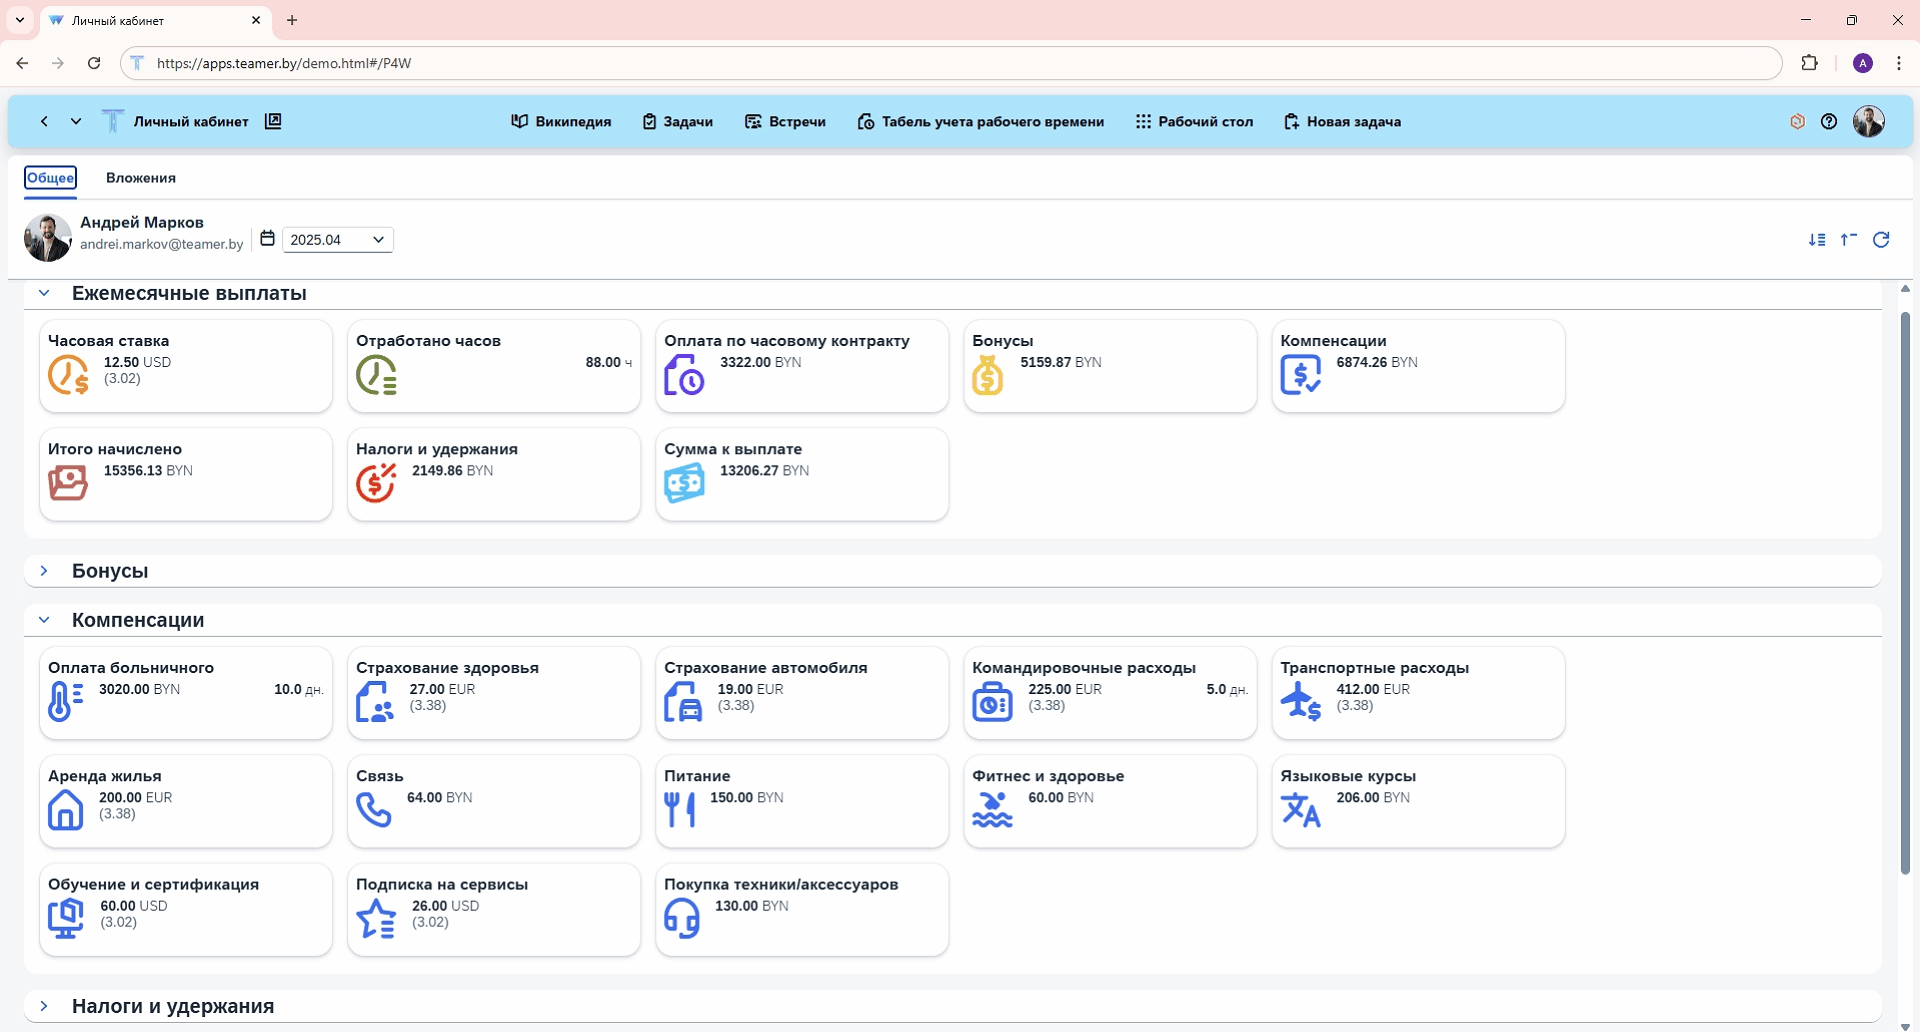This screenshot has height=1032, width=1920.
Task: Open the header history dropdown chevron
Action: 76,122
